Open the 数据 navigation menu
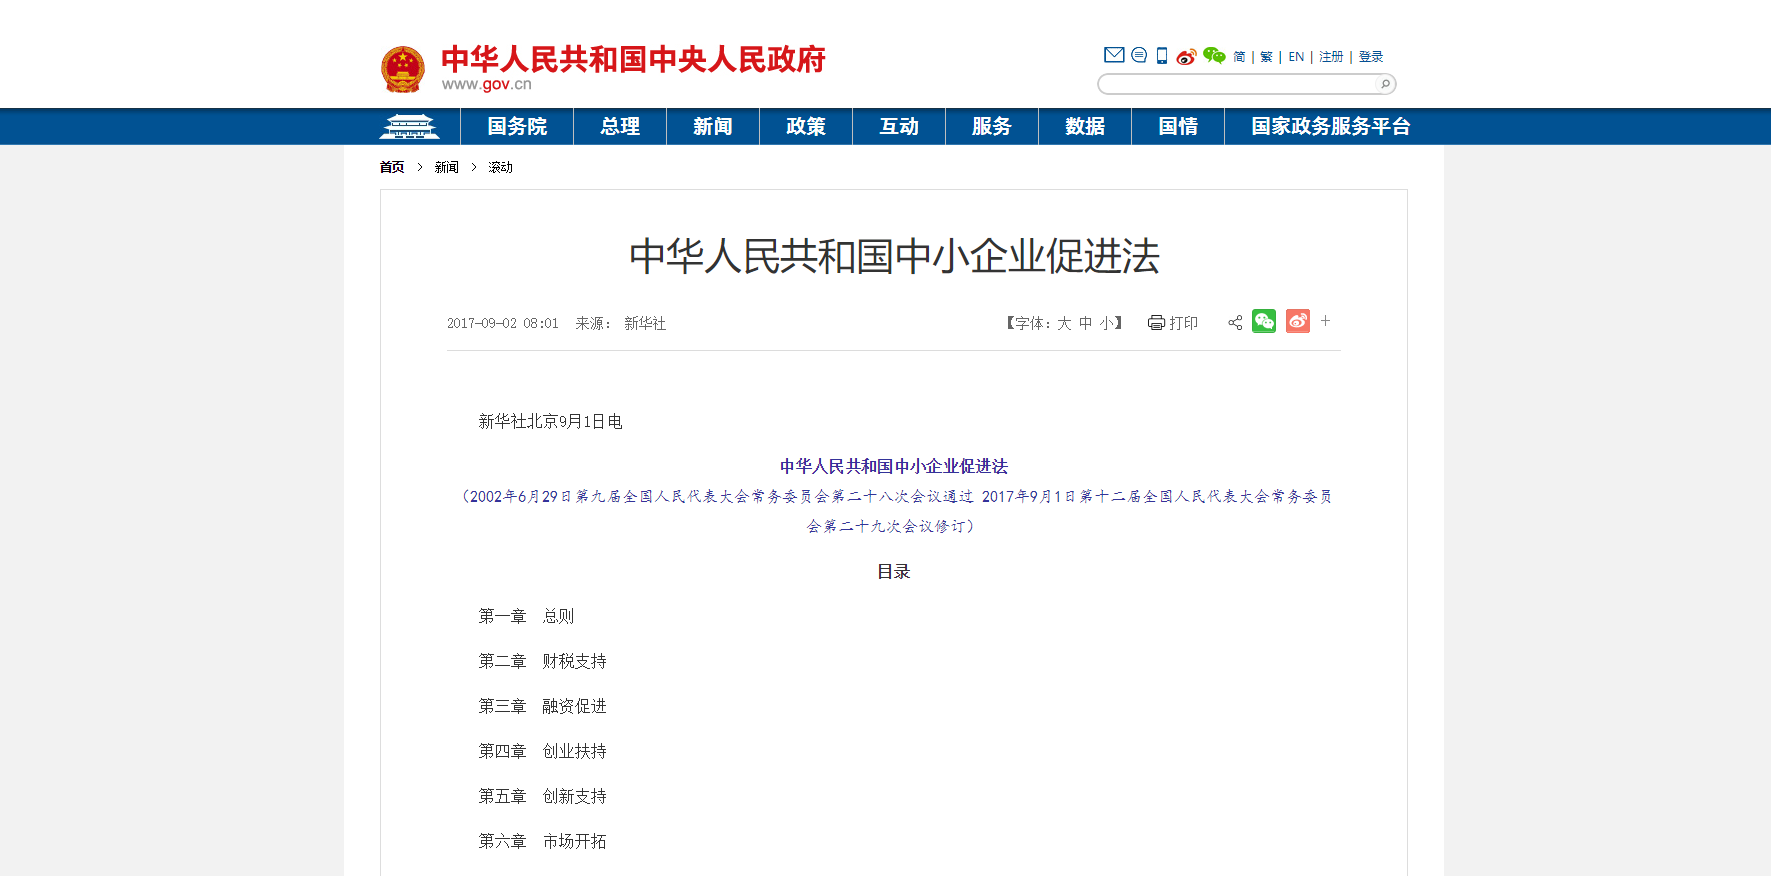This screenshot has height=876, width=1771. pyautogui.click(x=1085, y=127)
